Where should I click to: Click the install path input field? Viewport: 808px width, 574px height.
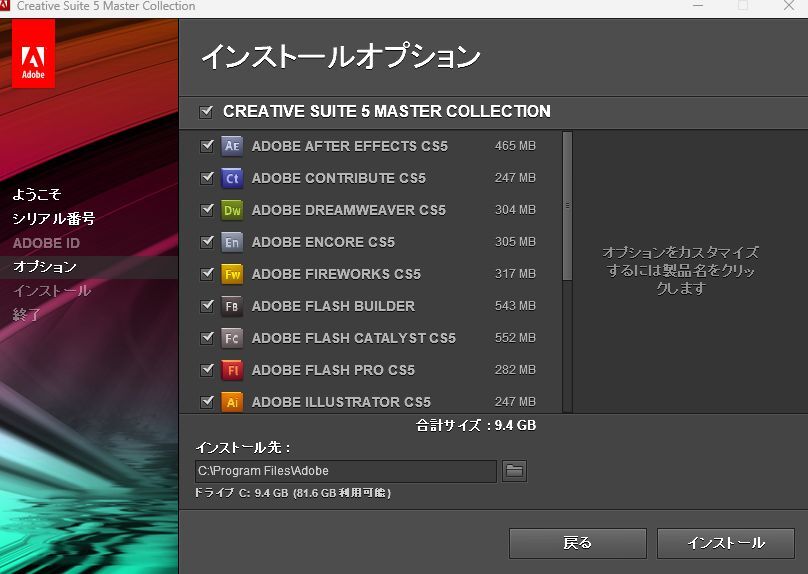tap(345, 471)
